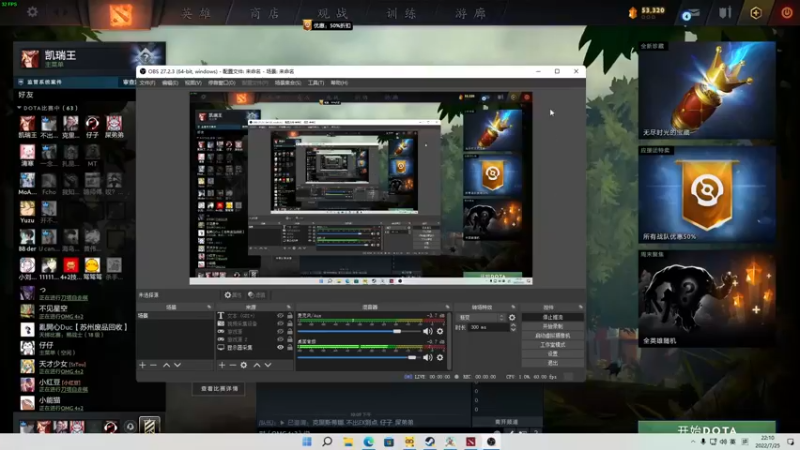Open OBS source properties gear

click(244, 365)
